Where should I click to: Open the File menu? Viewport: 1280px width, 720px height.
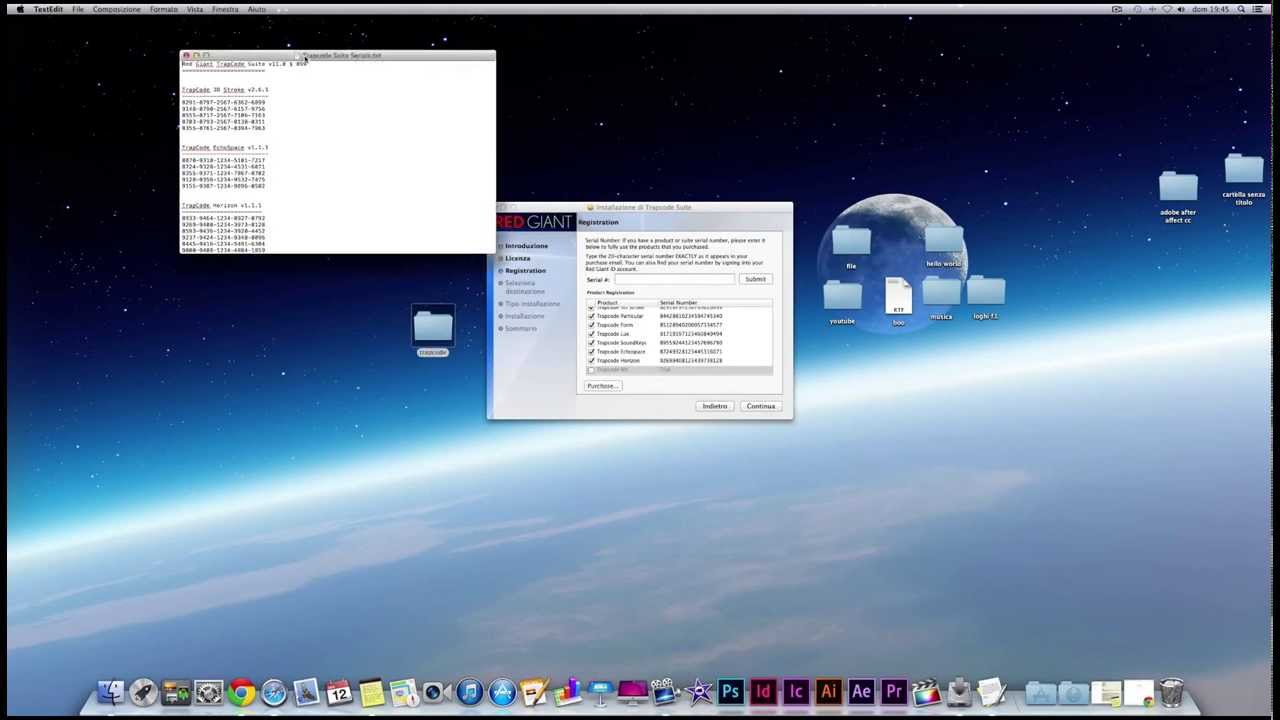tap(77, 9)
